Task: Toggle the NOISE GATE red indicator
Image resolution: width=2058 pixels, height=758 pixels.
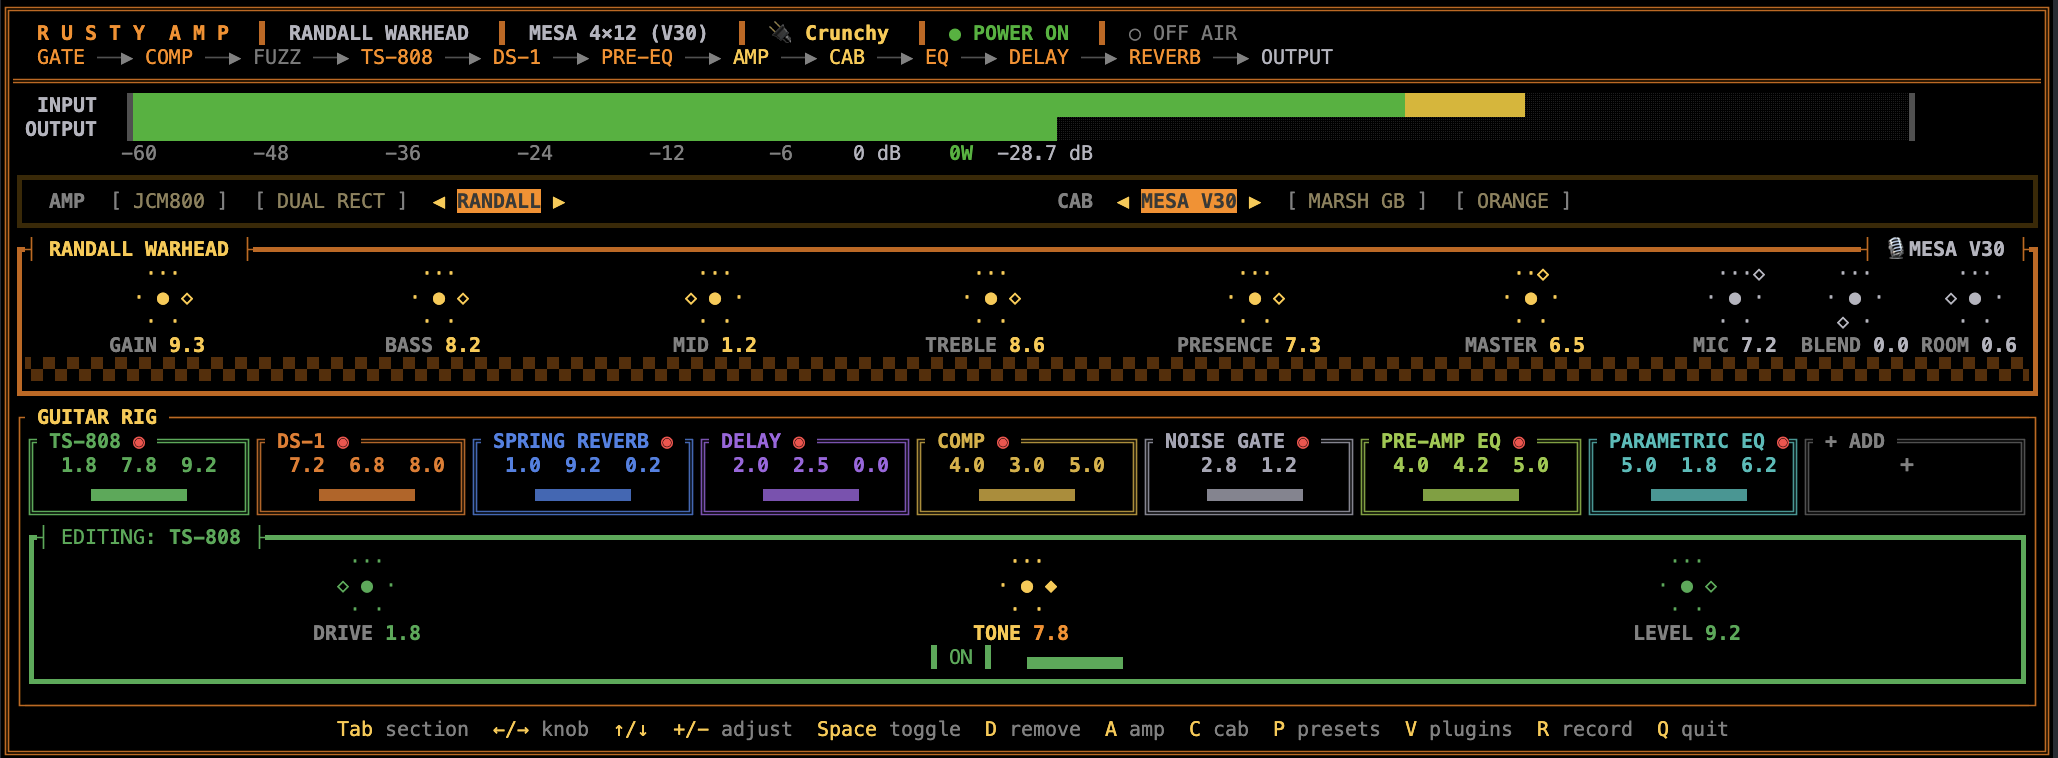Action: tap(1303, 442)
